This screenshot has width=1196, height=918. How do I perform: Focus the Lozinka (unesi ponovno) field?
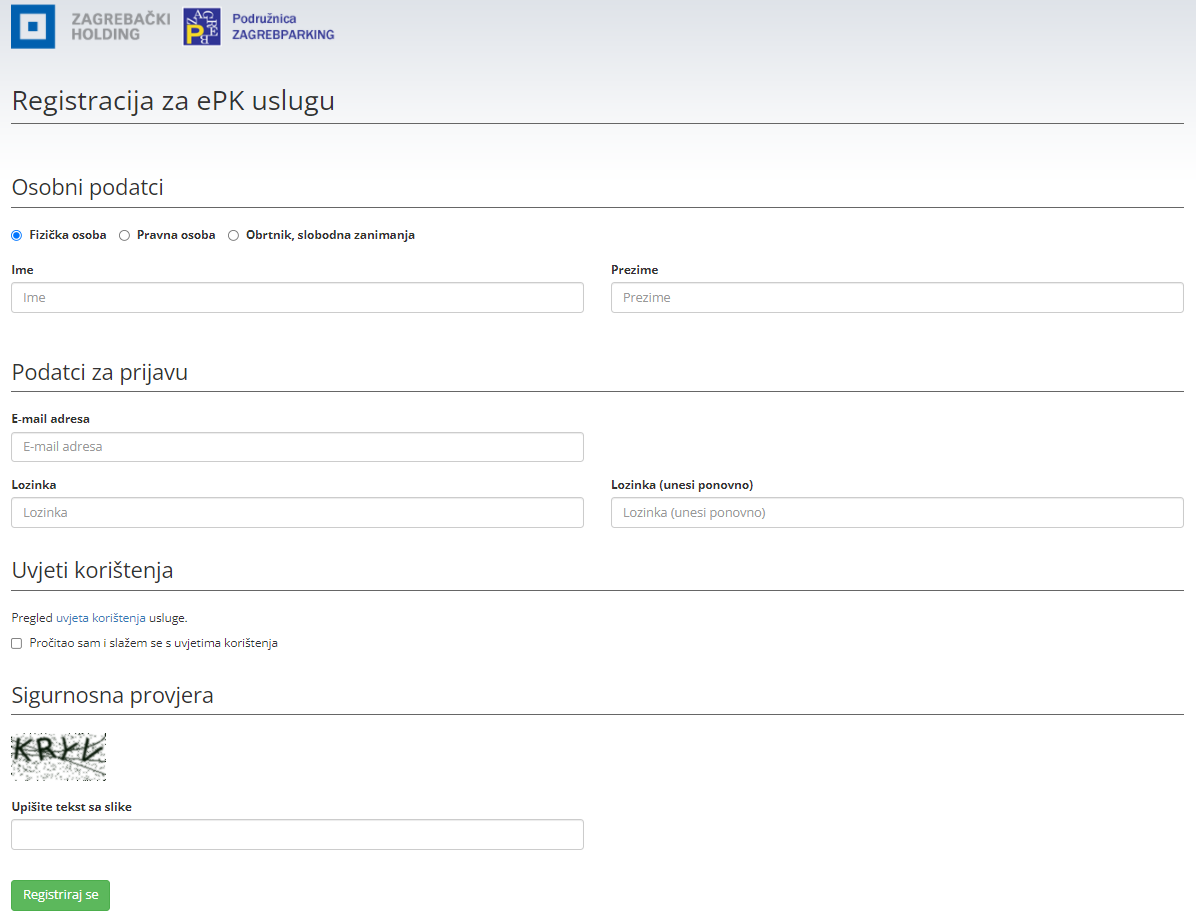(897, 512)
